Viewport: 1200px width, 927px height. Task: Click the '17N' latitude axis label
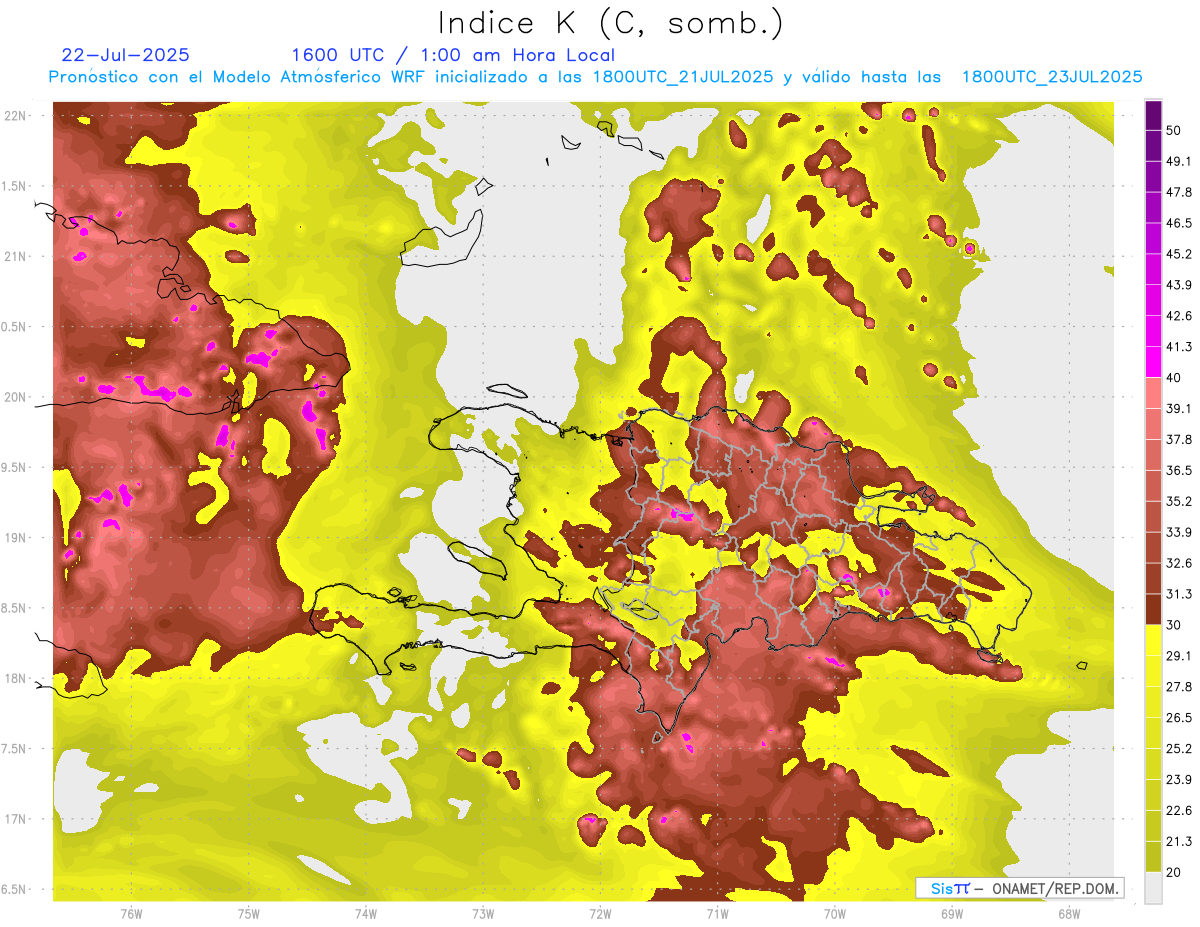point(15,819)
